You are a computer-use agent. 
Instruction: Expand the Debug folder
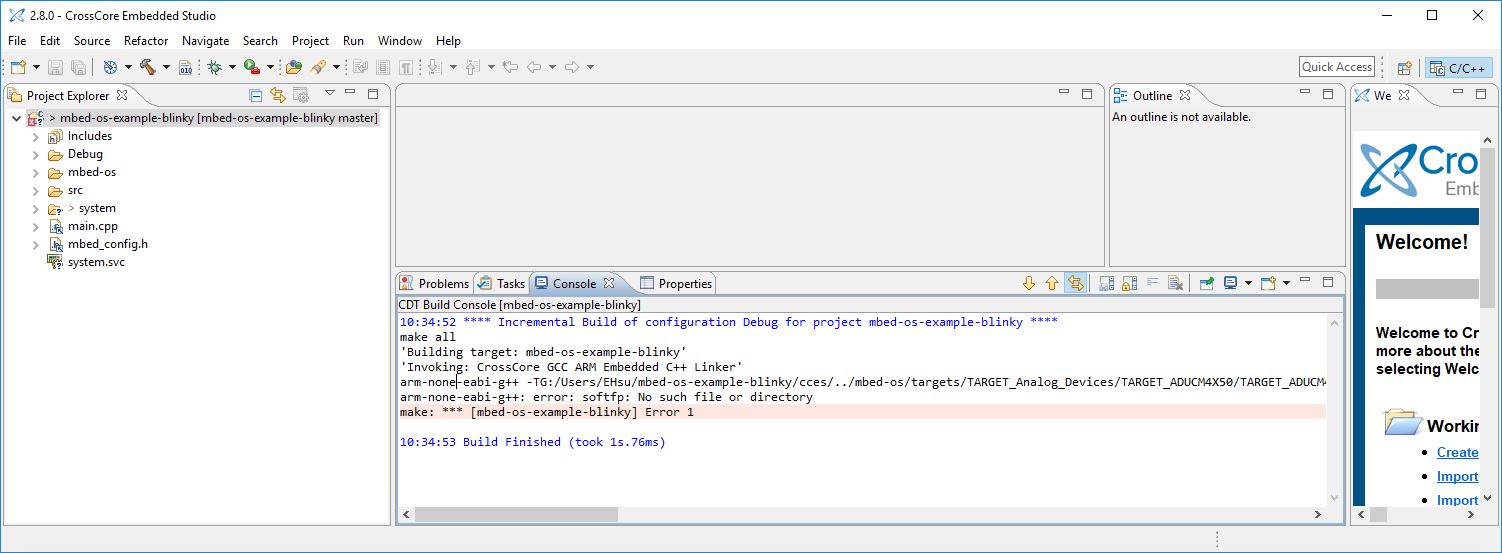(x=36, y=154)
